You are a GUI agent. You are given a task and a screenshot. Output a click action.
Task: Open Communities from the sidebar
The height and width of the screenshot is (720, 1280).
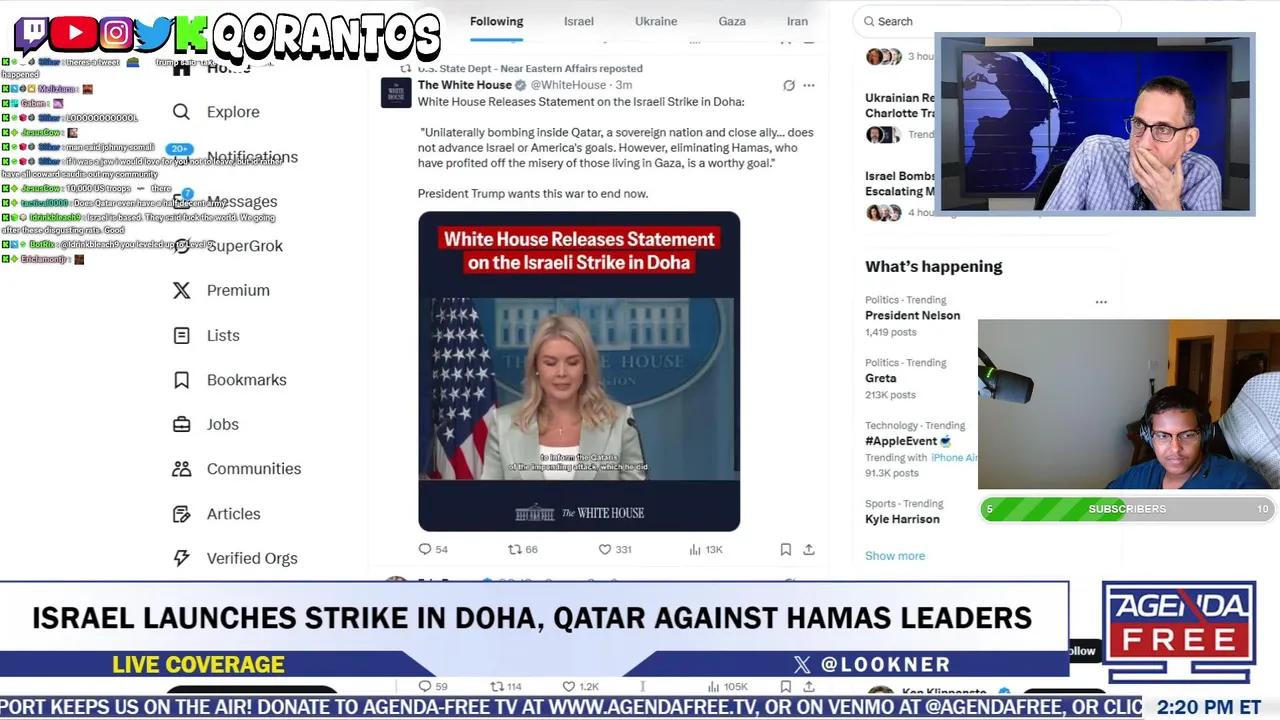[x=237, y=469]
